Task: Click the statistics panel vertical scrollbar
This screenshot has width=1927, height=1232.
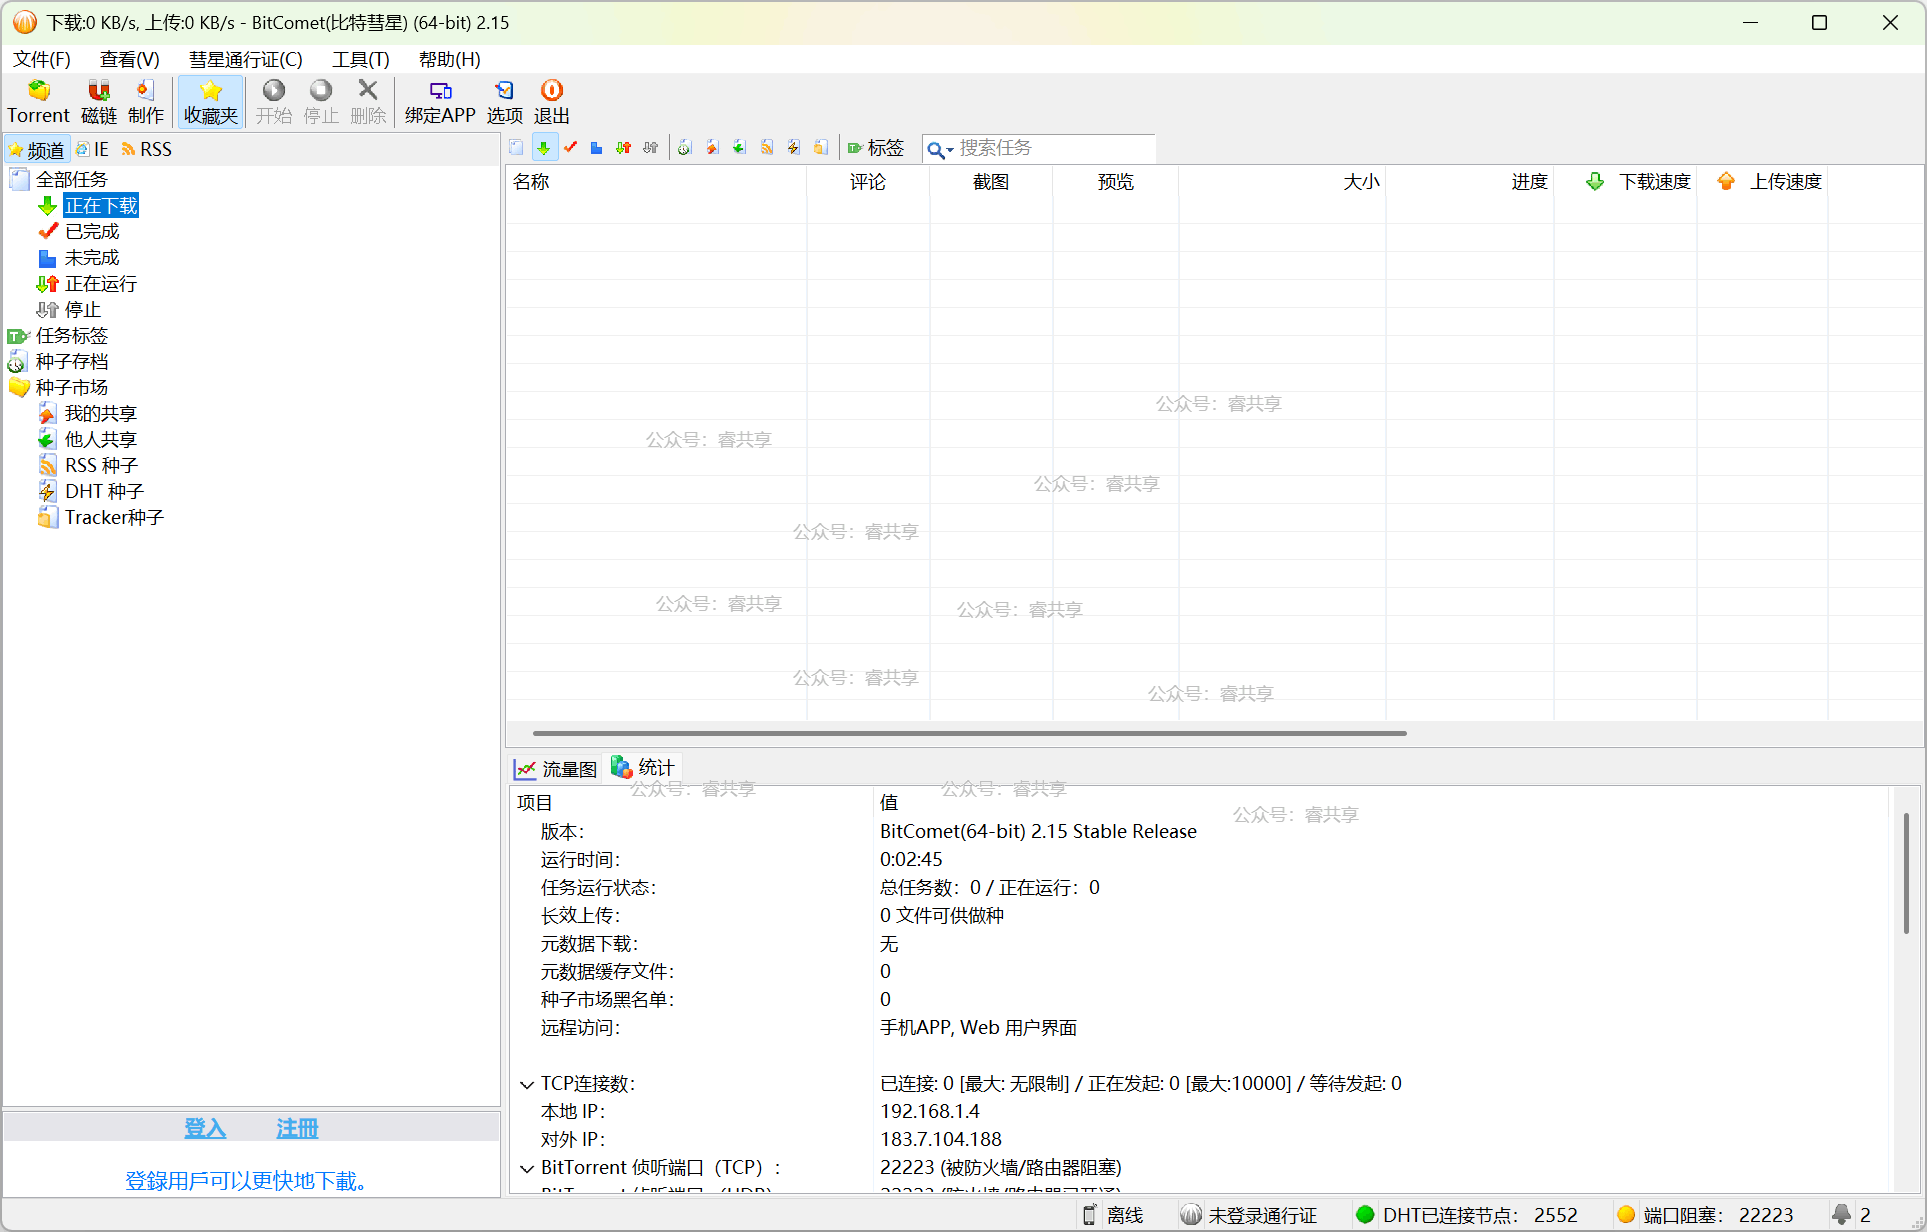Action: pyautogui.click(x=1906, y=873)
